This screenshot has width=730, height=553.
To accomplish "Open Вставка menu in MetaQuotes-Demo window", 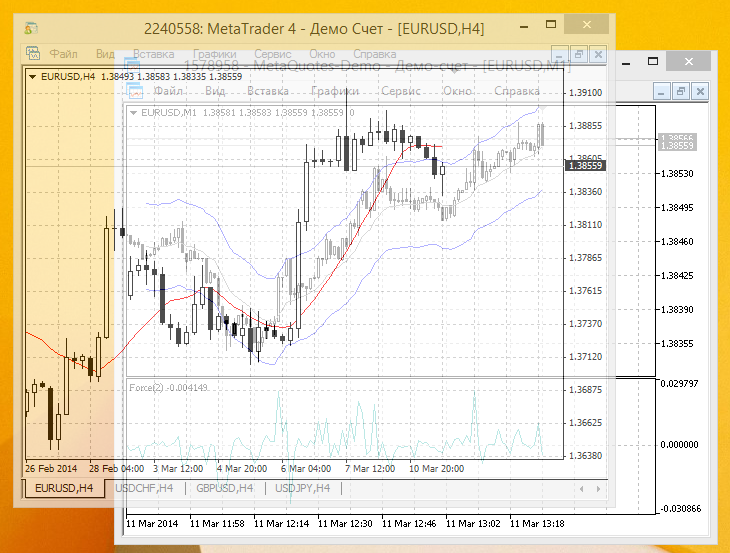I will (268, 91).
